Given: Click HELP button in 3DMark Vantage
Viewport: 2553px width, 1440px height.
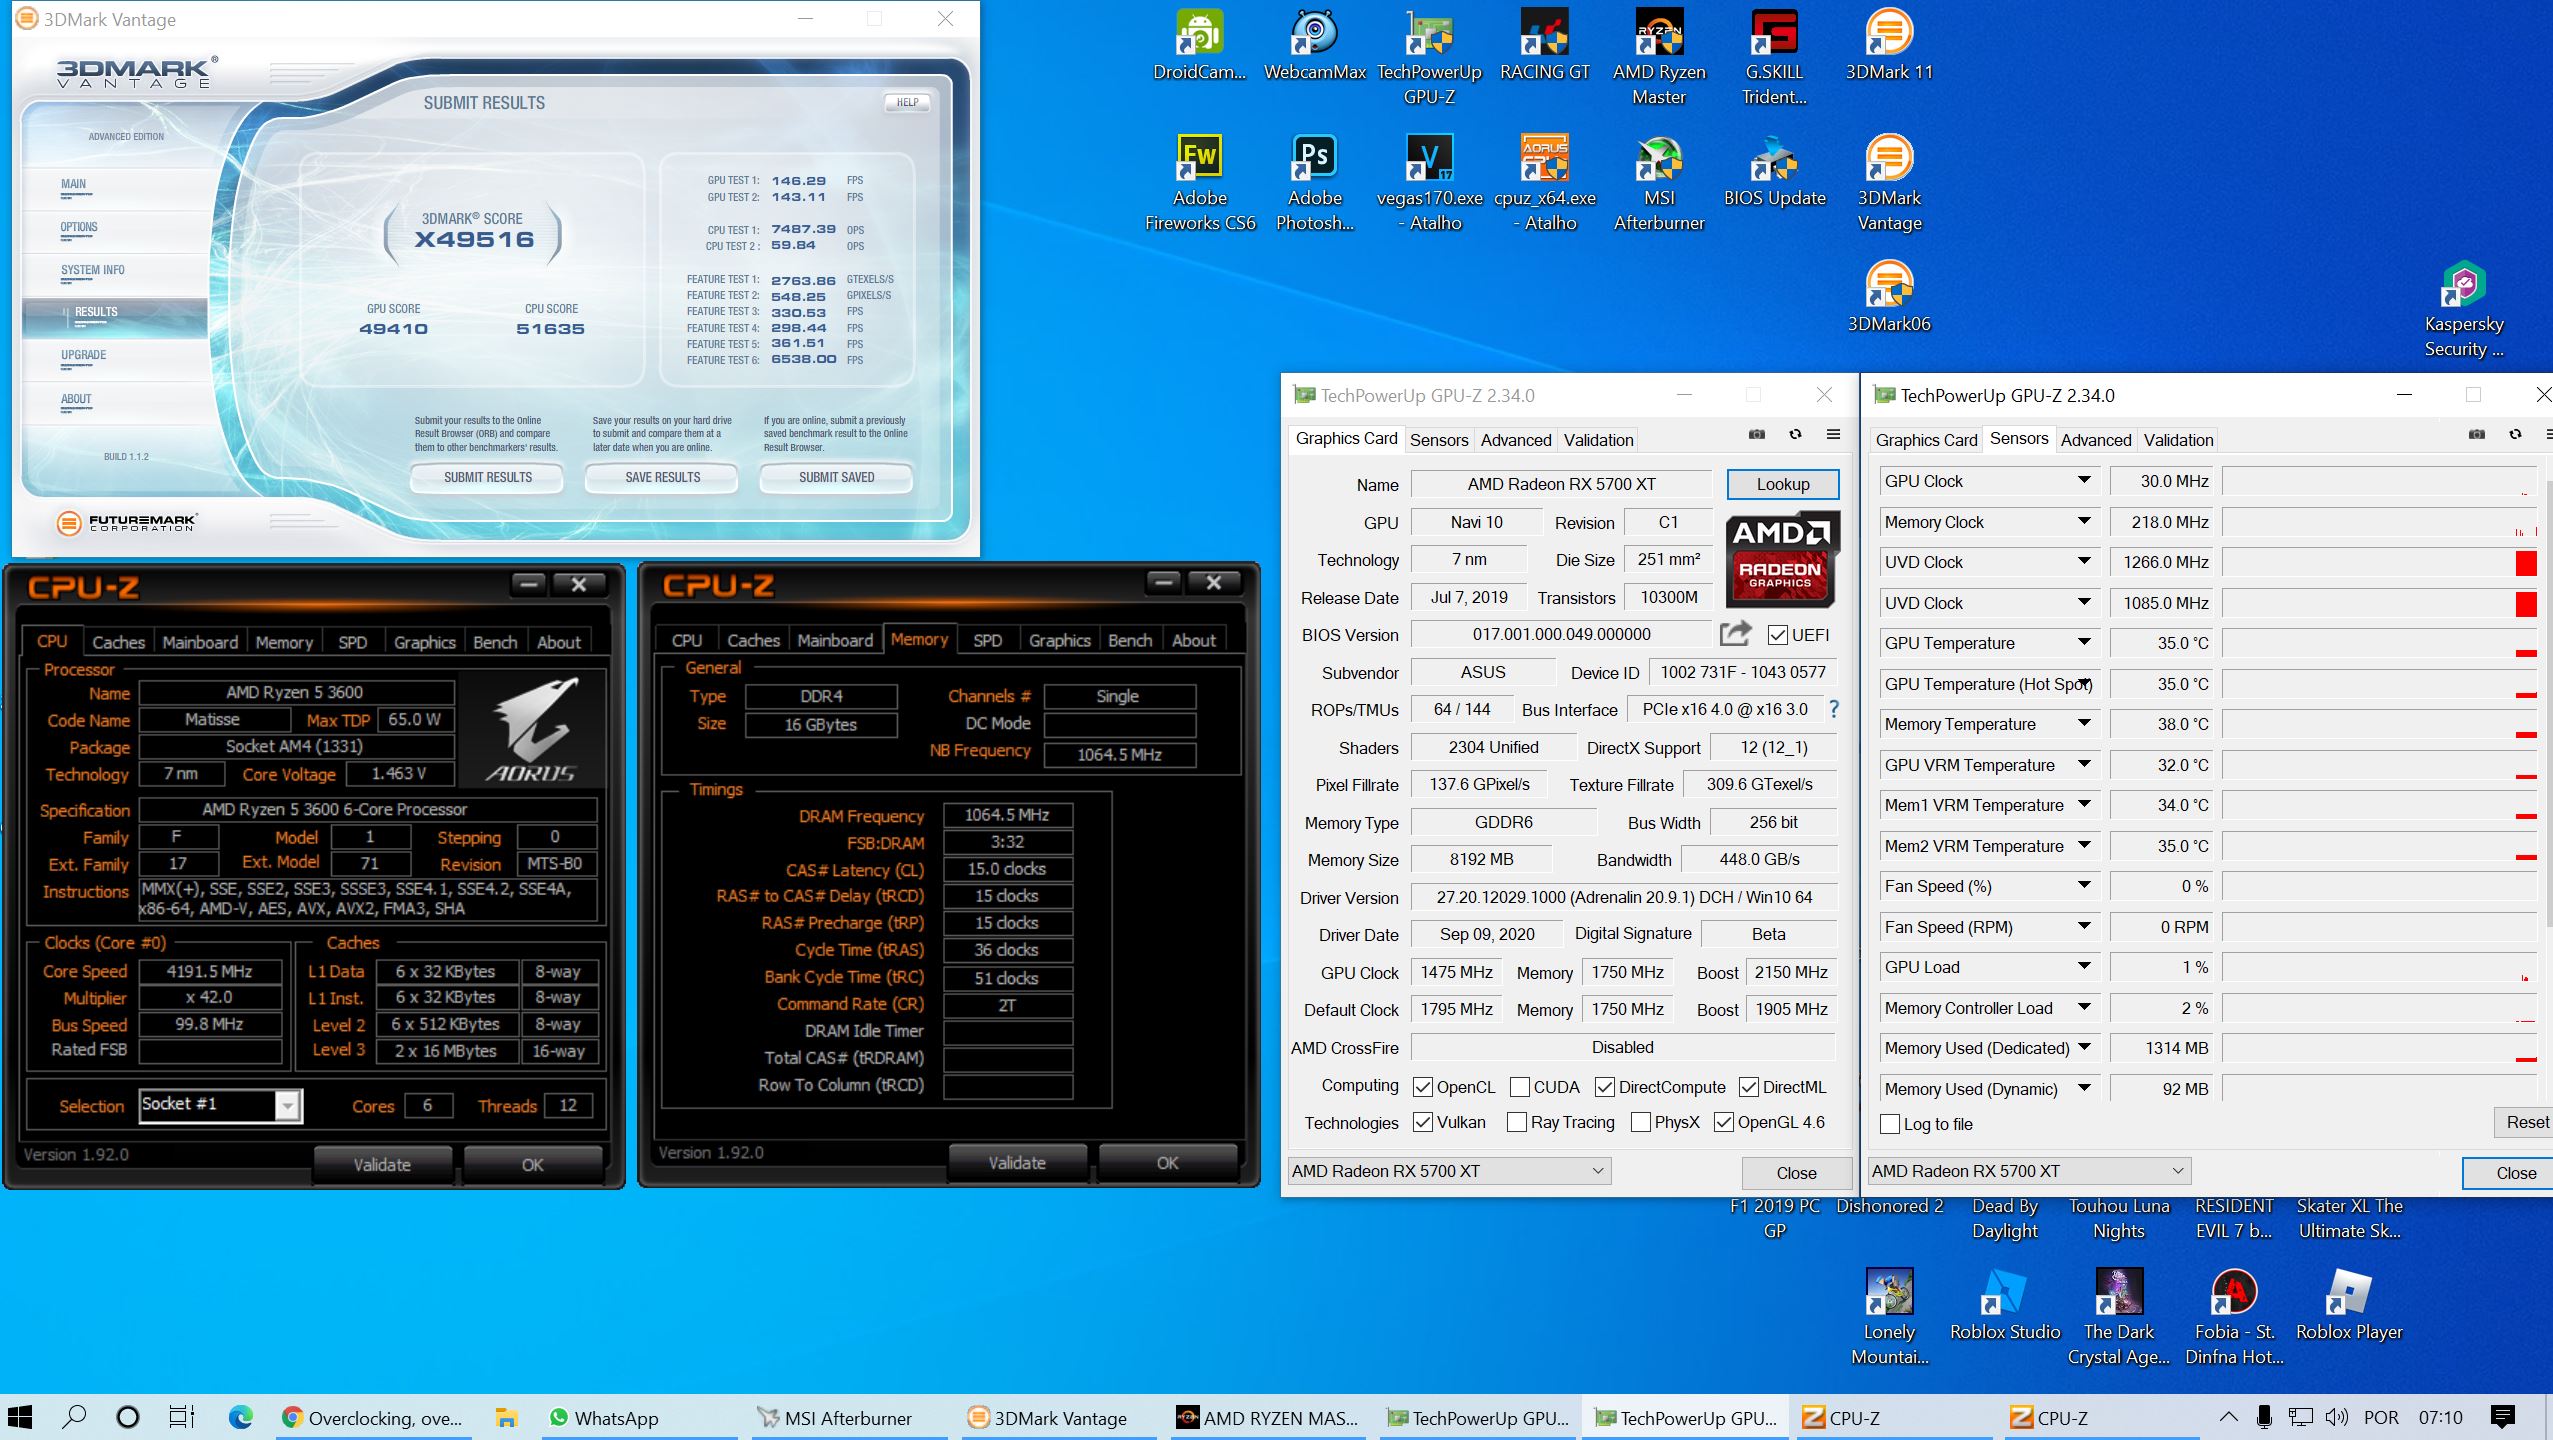Looking at the screenshot, I should 907,102.
